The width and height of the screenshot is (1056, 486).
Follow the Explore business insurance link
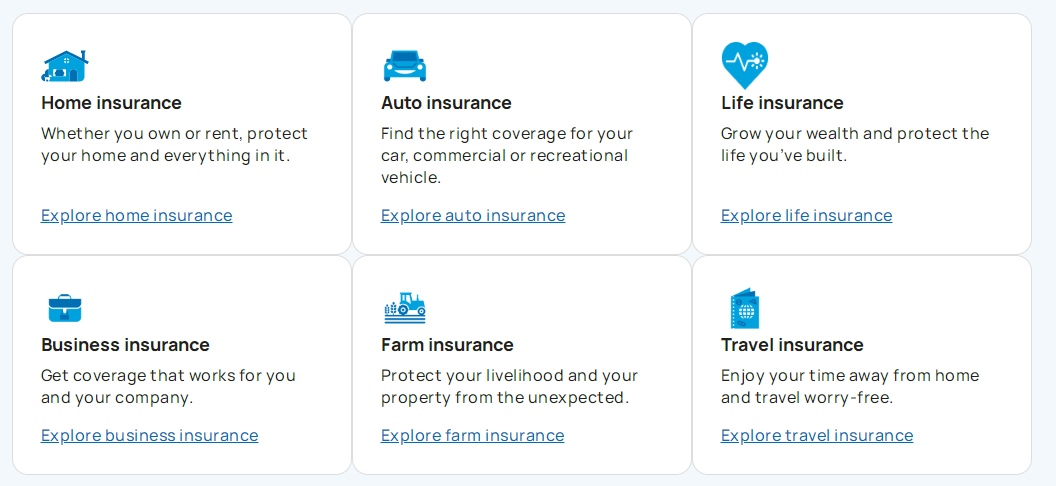(150, 436)
